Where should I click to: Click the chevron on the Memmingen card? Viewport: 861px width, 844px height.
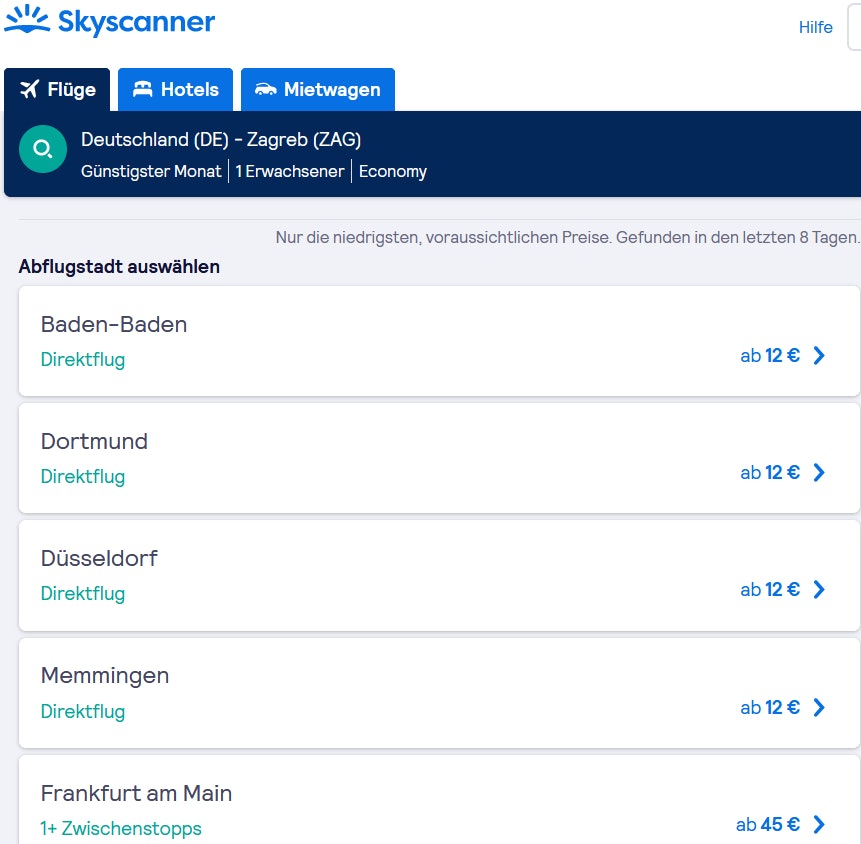(819, 707)
